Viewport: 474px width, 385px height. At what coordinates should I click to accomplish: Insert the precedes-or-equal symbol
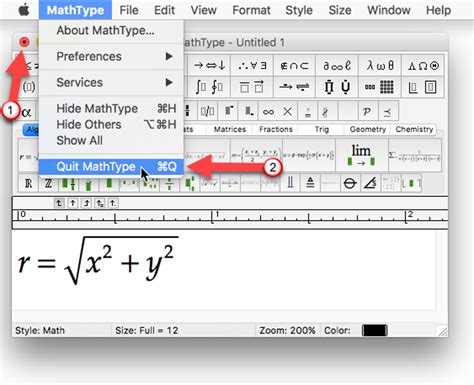pos(387,112)
